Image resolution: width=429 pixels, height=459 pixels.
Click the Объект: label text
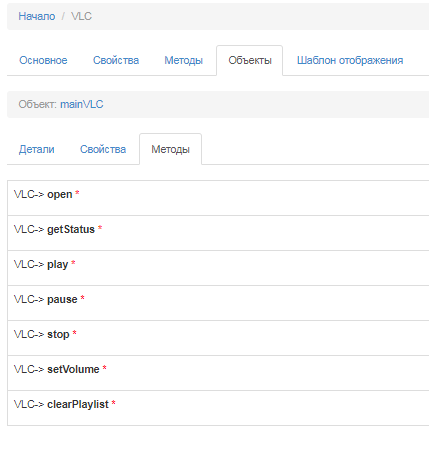(38, 104)
